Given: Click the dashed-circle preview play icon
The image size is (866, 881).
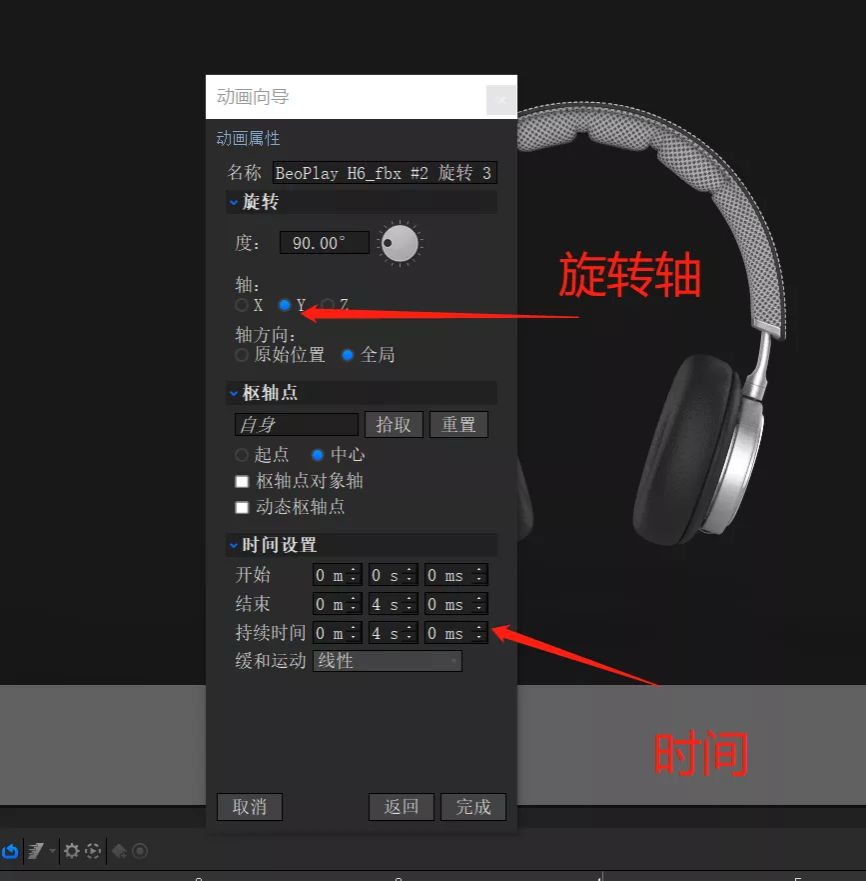Looking at the screenshot, I should coord(93,851).
